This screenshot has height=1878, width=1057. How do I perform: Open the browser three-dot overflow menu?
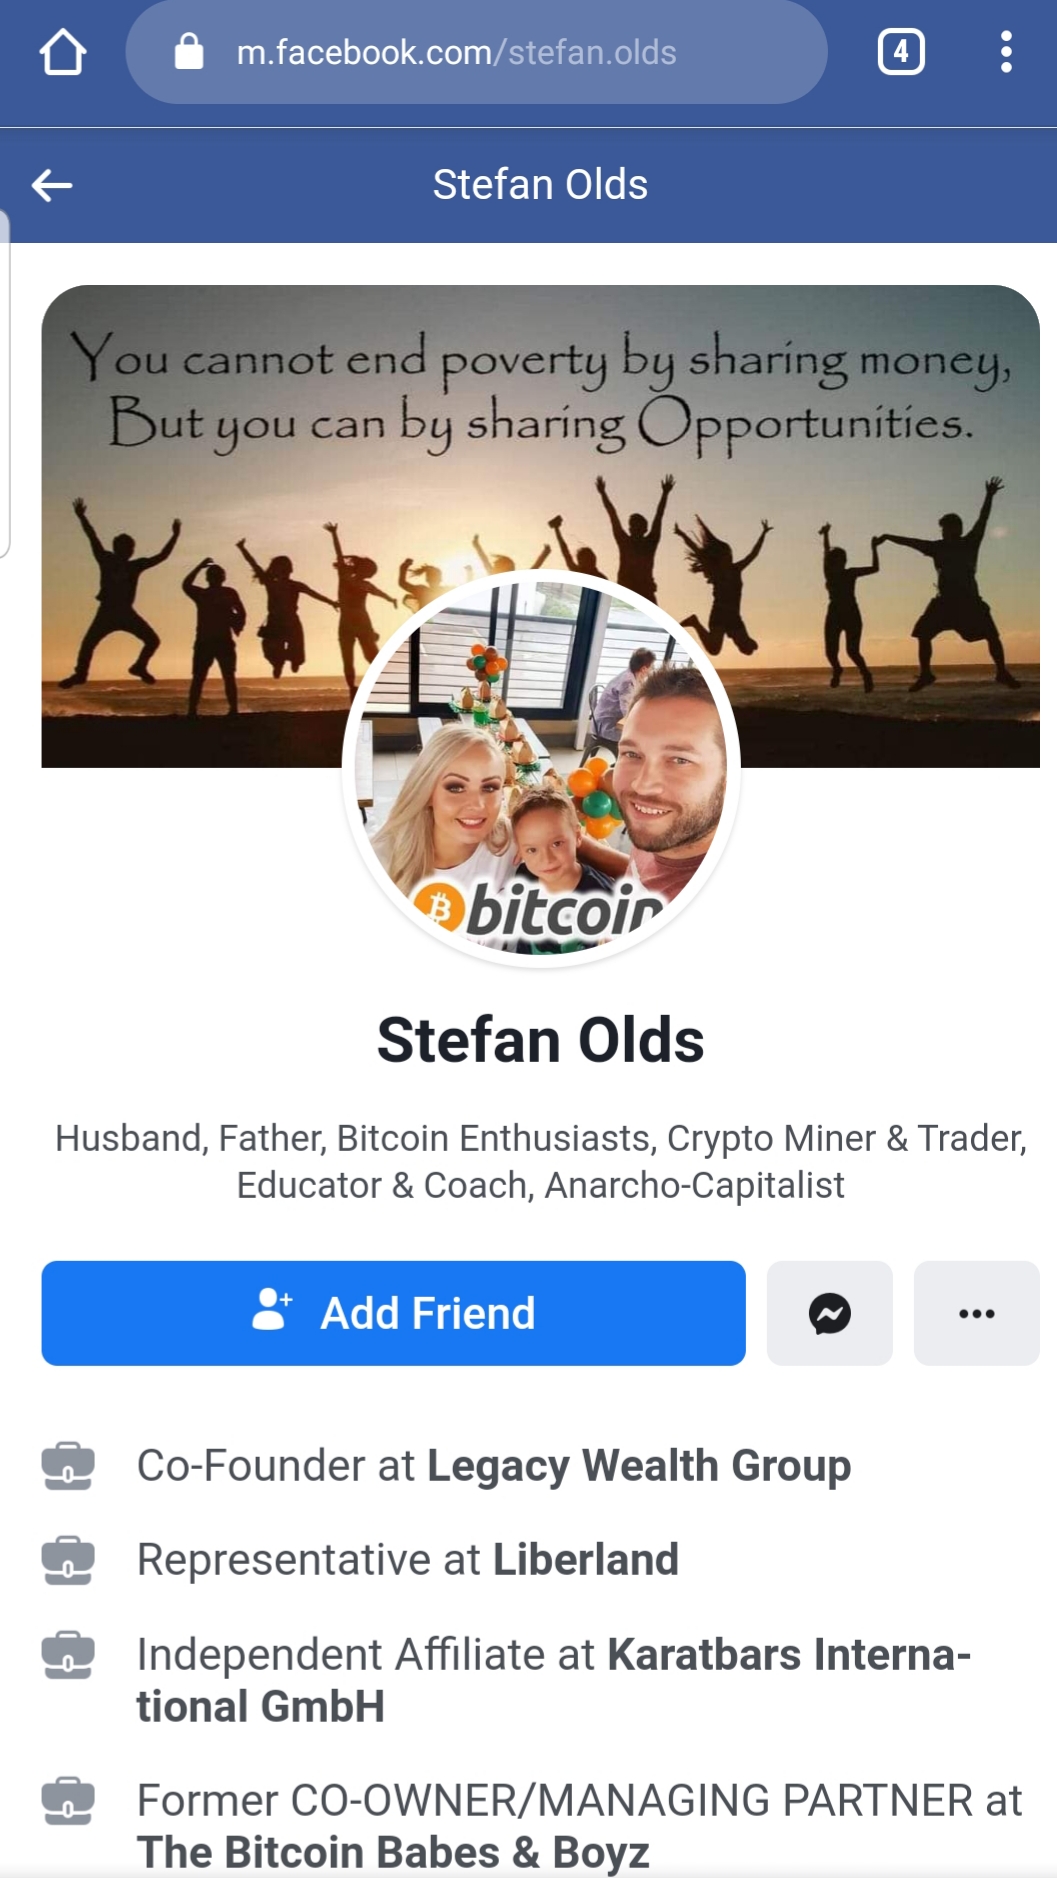1006,52
